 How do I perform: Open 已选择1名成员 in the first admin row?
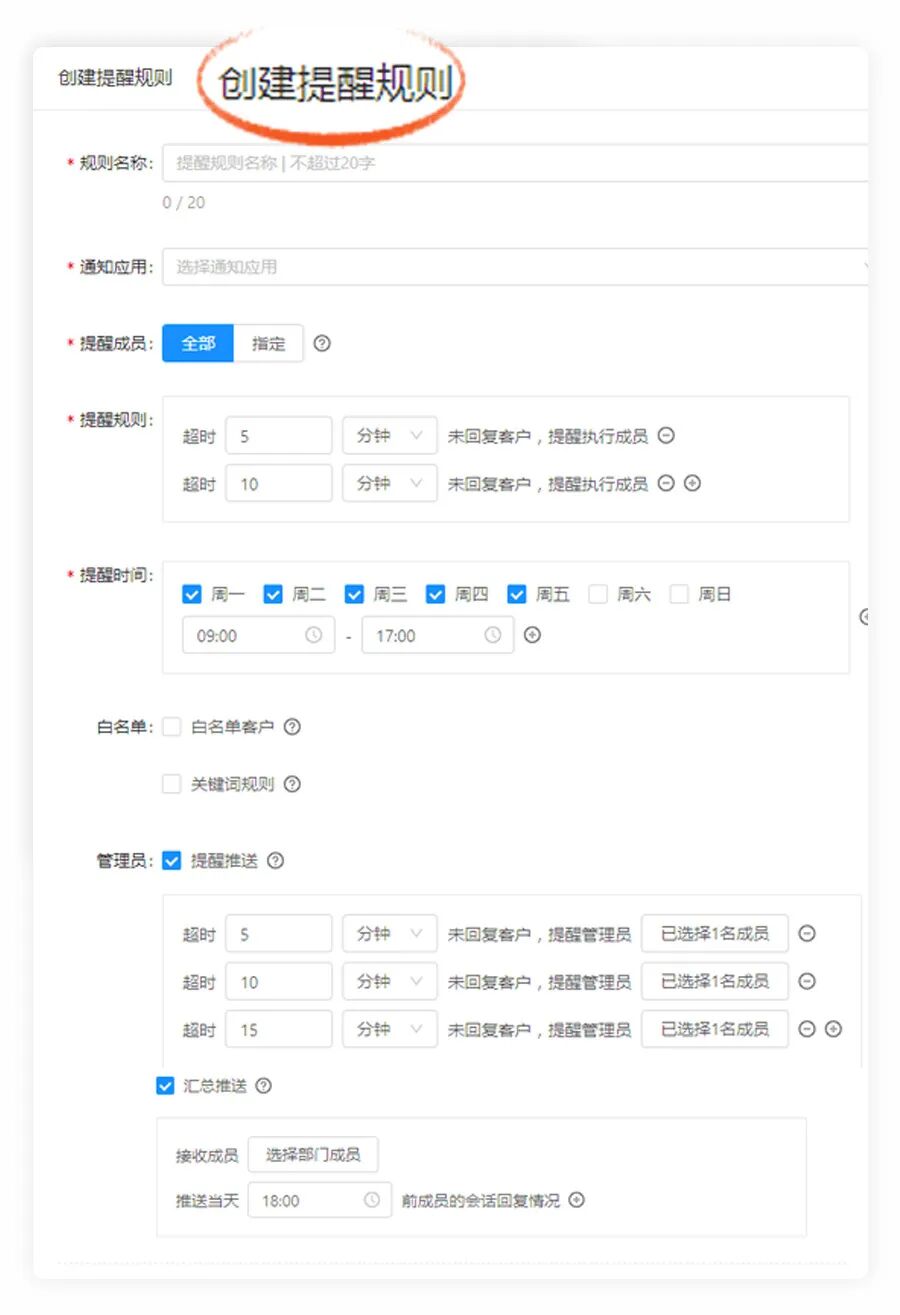715,933
